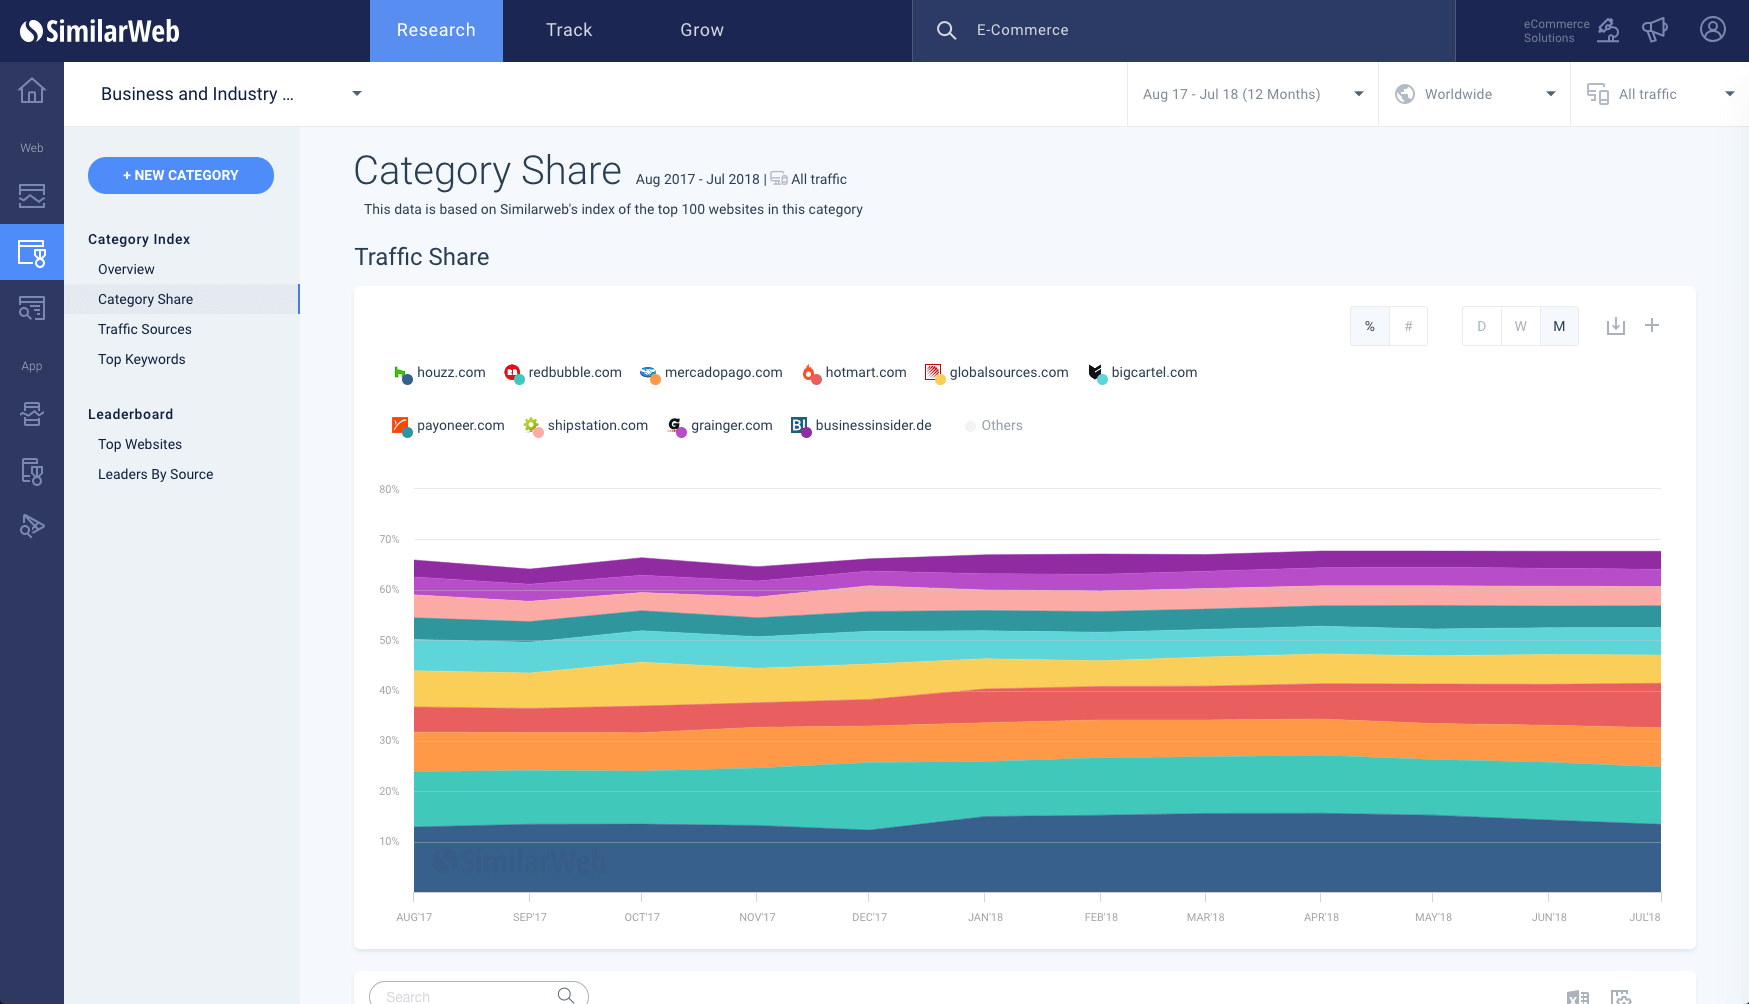
Task: Open App Category Analysis sidebar icon
Action: coord(32,471)
